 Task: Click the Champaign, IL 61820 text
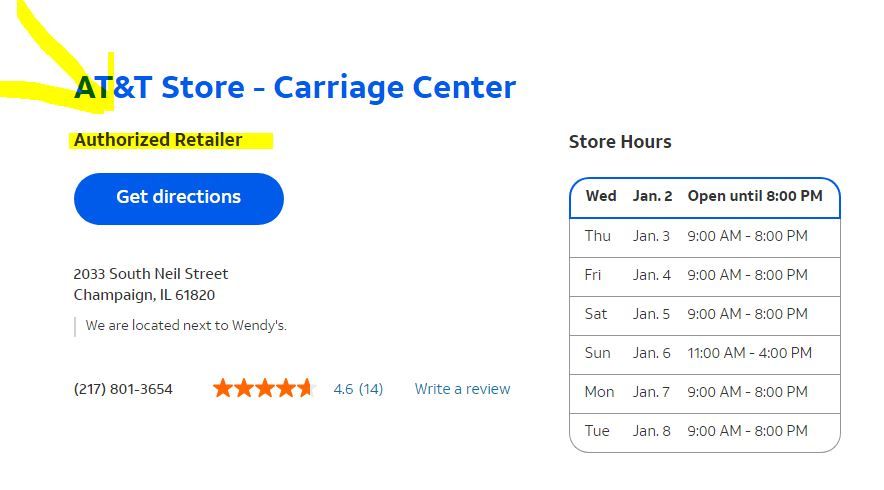[144, 295]
